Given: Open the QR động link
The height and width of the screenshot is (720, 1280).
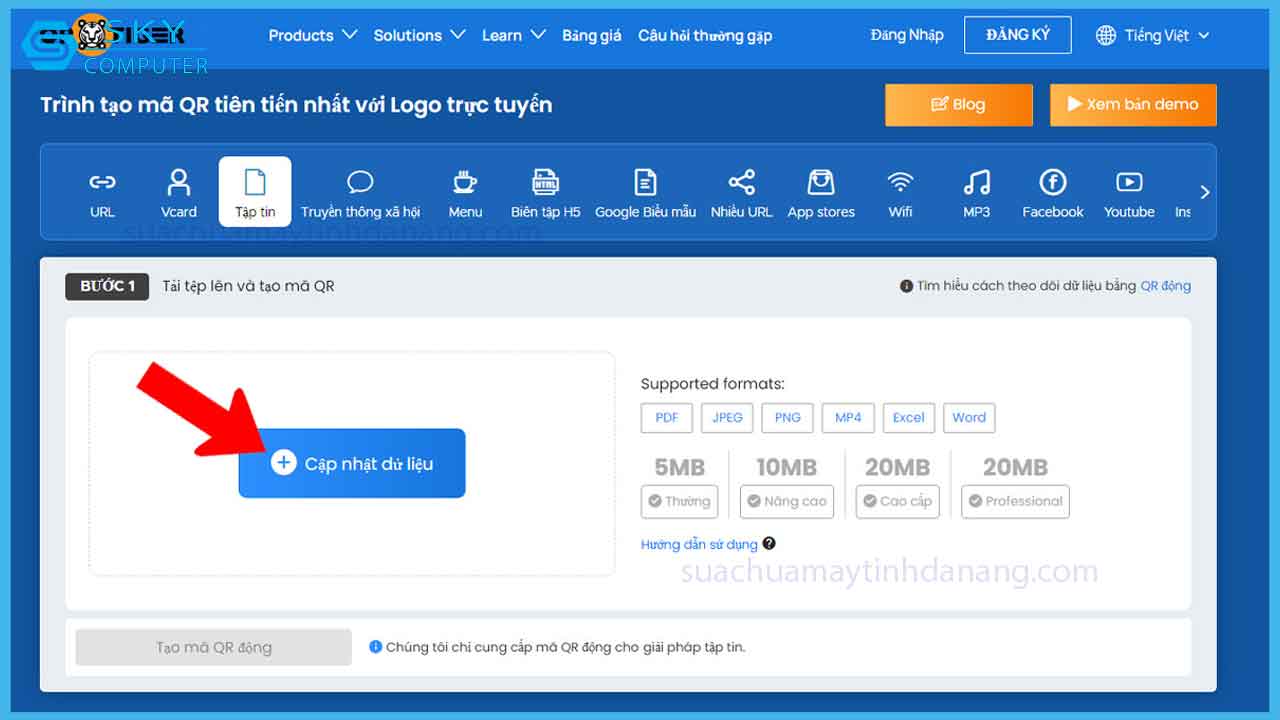Looking at the screenshot, I should click(1165, 286).
